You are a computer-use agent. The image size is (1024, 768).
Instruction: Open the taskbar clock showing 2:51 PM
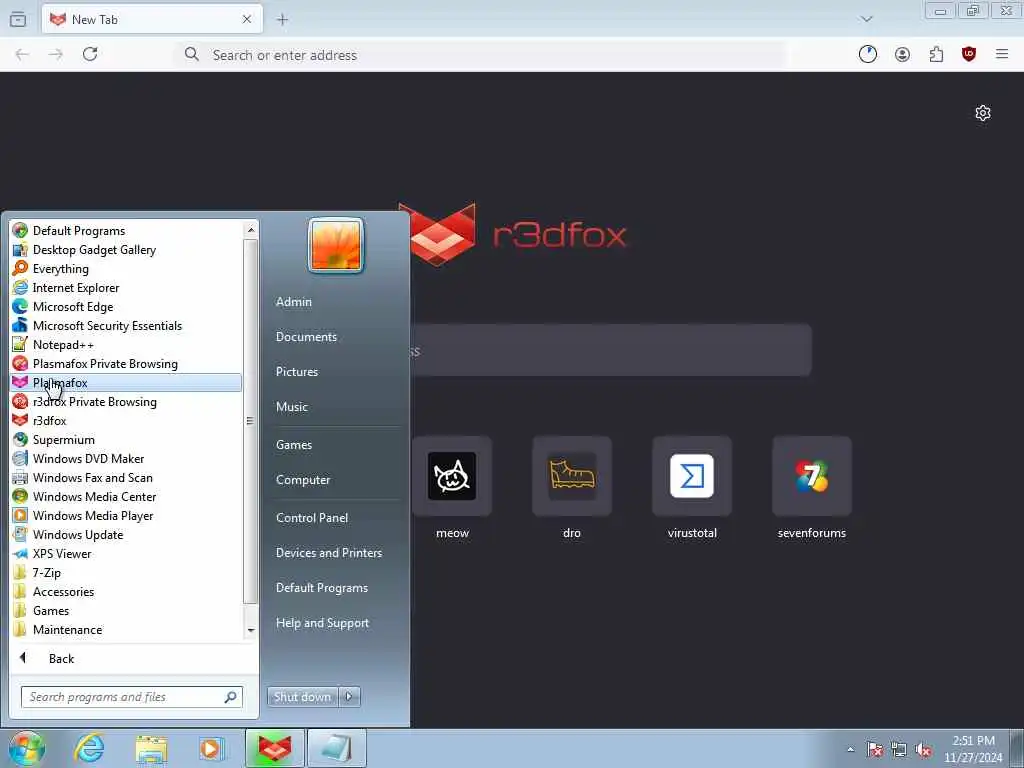[973, 749]
